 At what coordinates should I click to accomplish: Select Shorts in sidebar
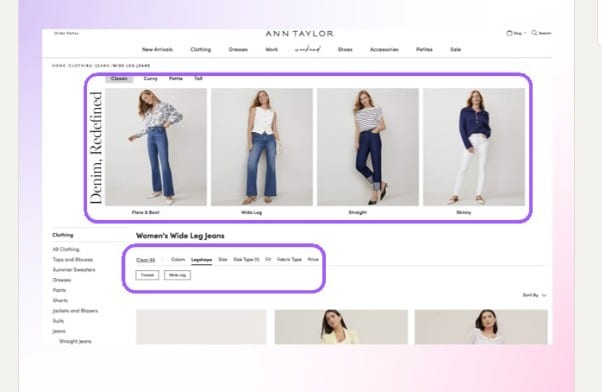coord(60,301)
